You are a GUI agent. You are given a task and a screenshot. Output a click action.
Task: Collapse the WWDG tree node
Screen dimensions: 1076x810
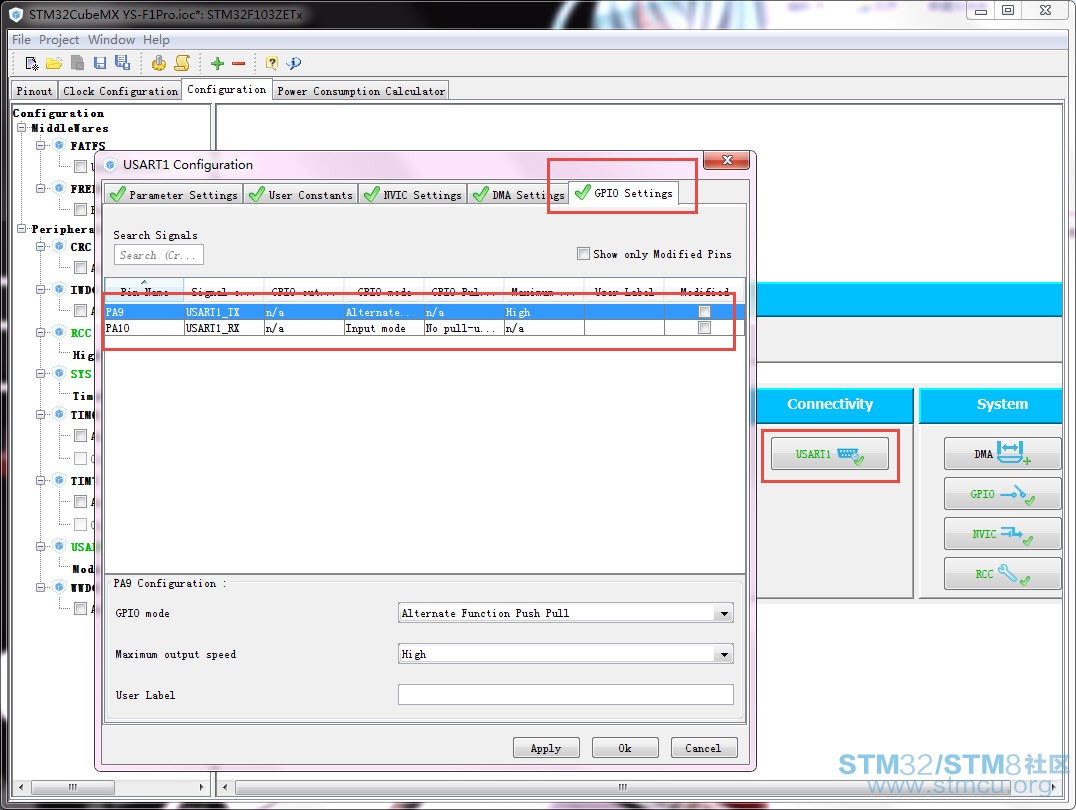pyautogui.click(x=40, y=588)
